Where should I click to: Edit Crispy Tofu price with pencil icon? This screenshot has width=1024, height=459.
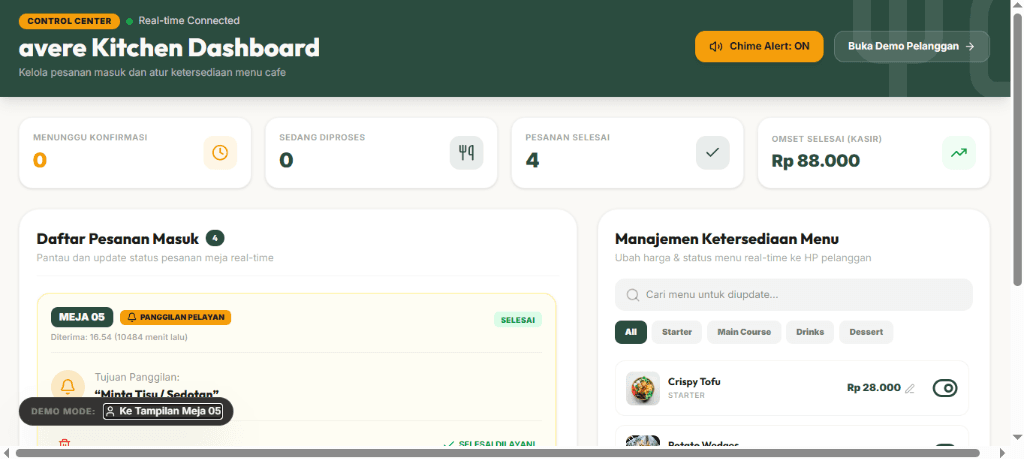click(910, 388)
